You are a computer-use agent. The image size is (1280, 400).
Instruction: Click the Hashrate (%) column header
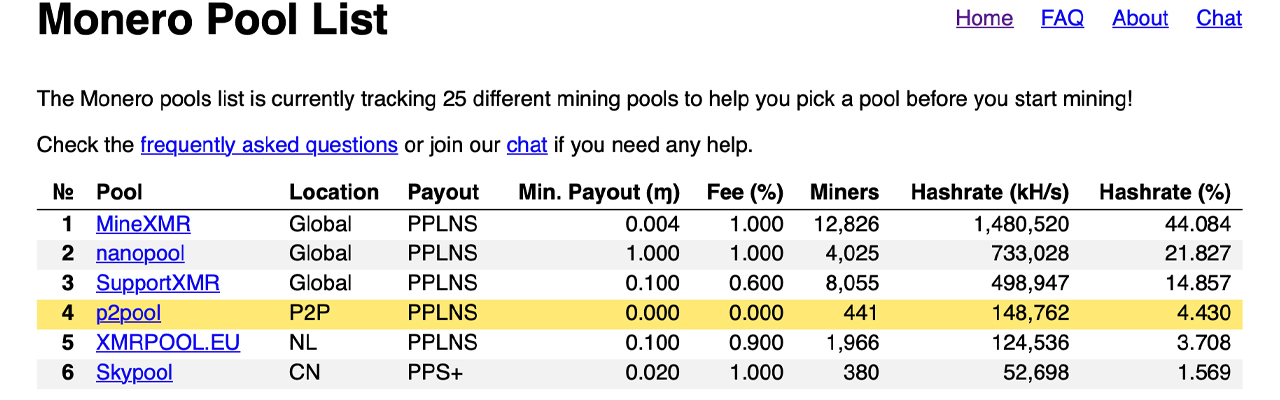tap(1165, 193)
